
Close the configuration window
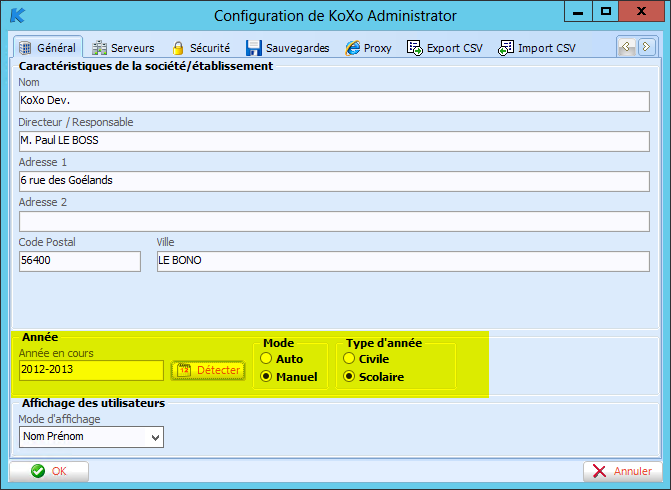tap(641, 12)
